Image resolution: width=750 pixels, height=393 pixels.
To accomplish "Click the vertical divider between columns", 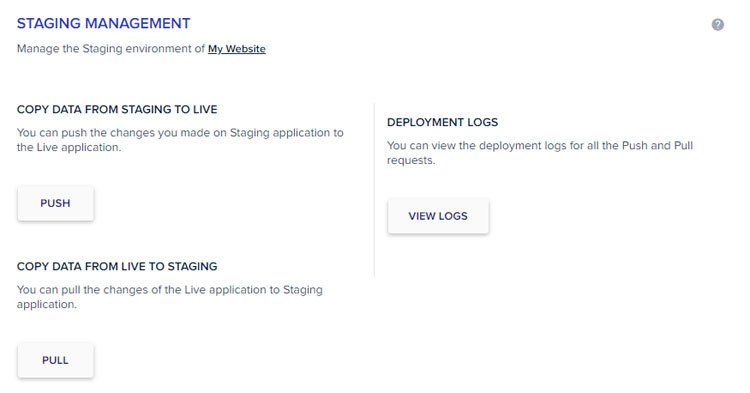I will pyautogui.click(x=375, y=190).
